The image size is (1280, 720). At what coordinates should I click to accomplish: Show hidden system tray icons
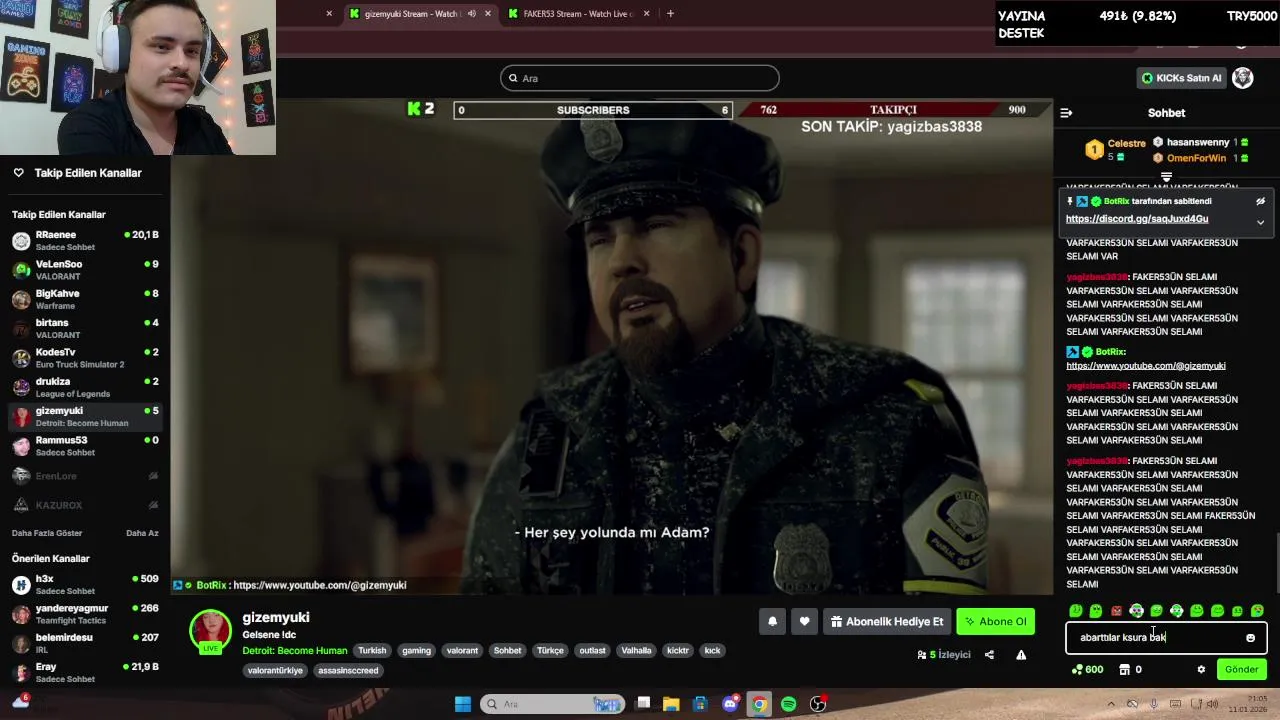coord(1111,704)
